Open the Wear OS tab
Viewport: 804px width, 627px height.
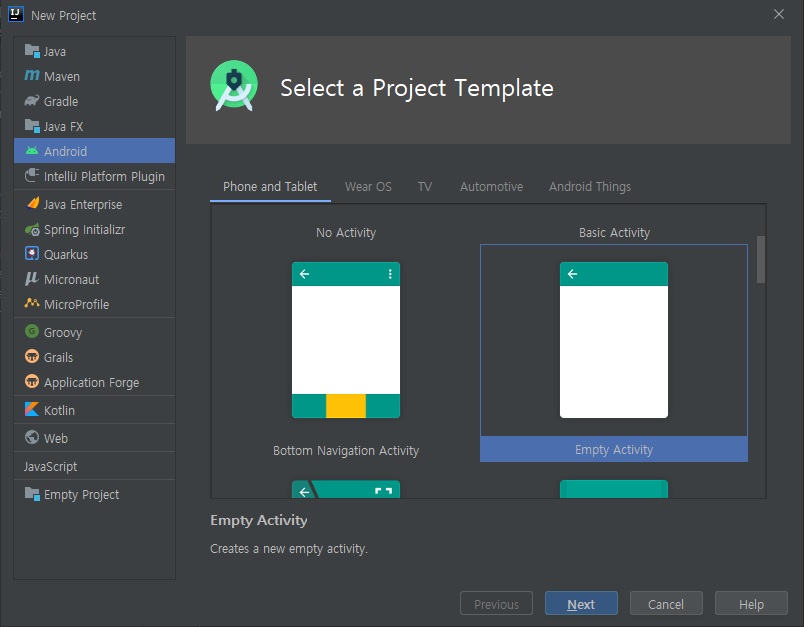coord(368,187)
